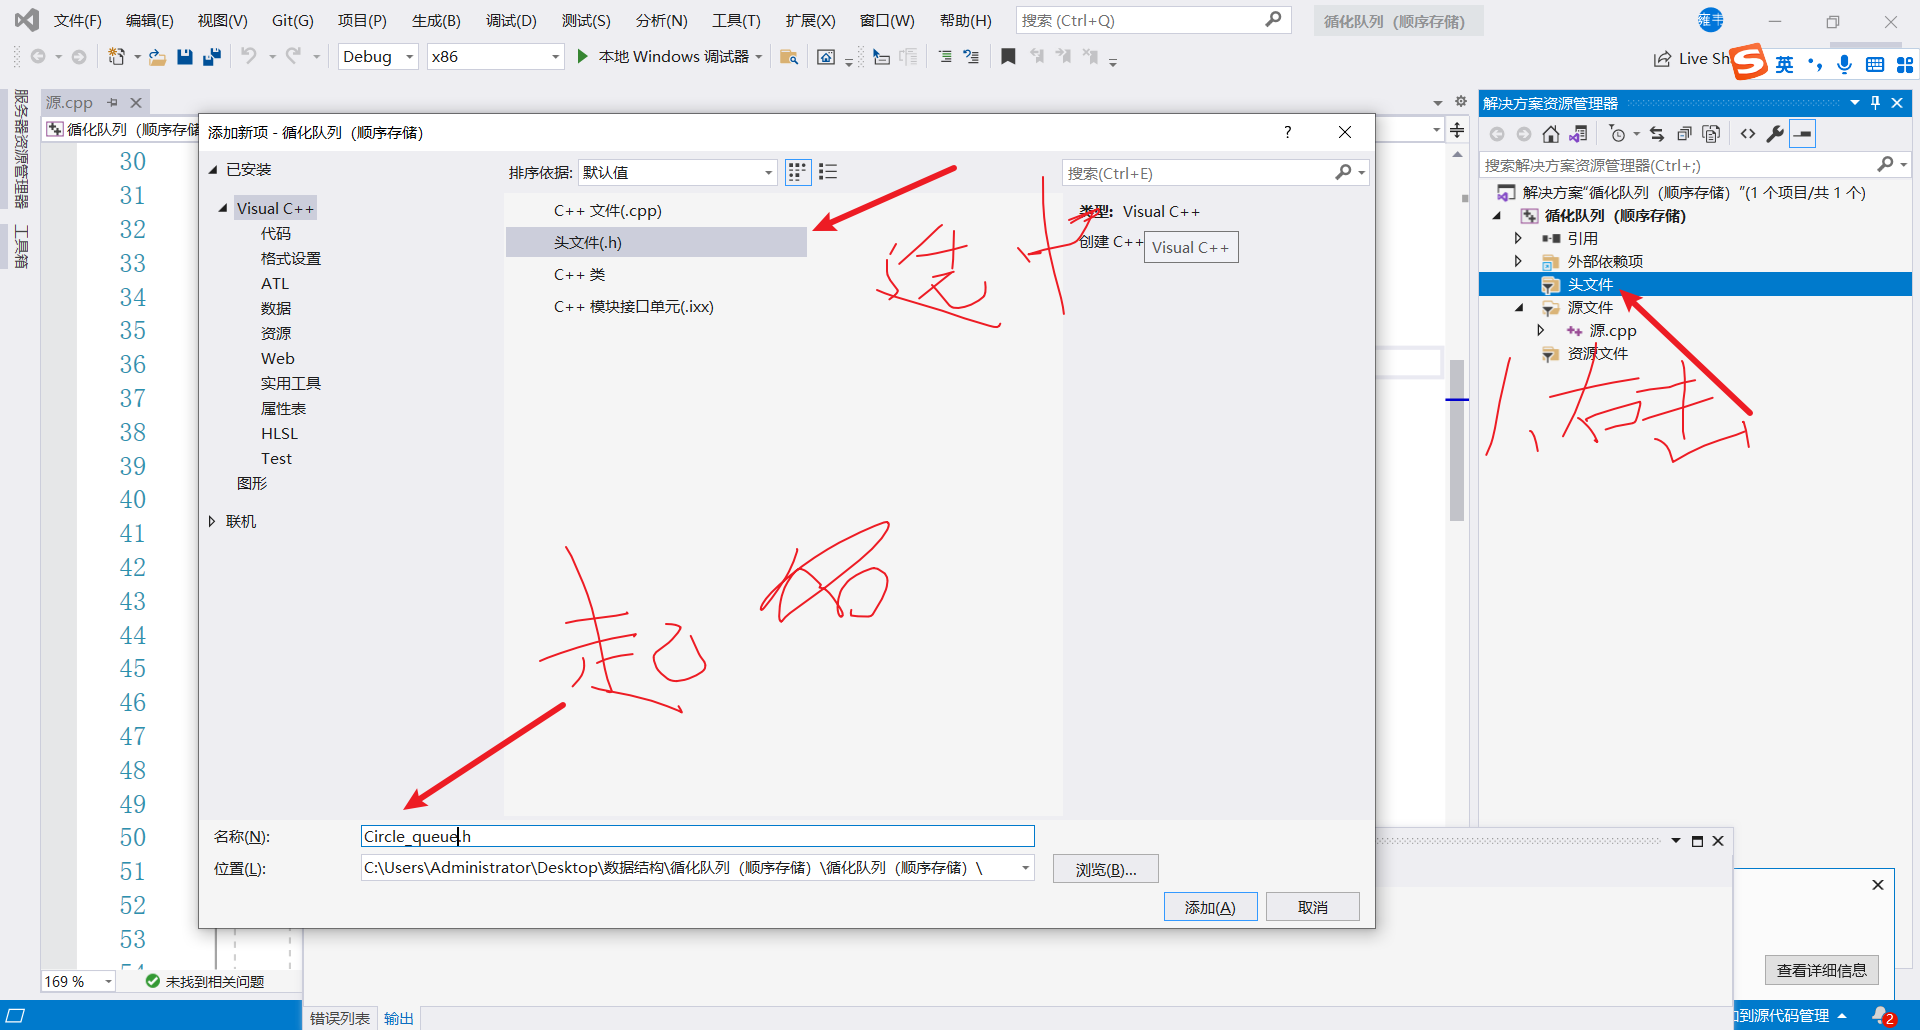
Task: Open Properties wrench icon in Solution Explorer
Action: pos(1775,134)
